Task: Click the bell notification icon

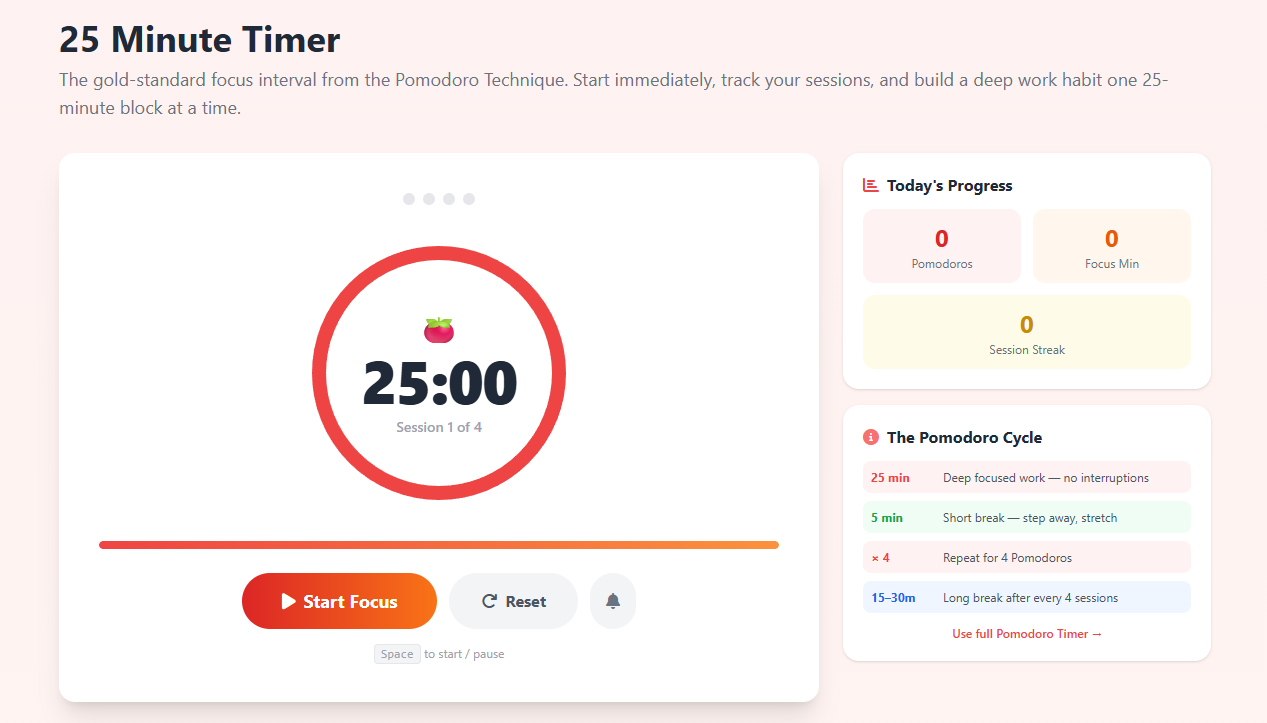Action: click(x=612, y=600)
